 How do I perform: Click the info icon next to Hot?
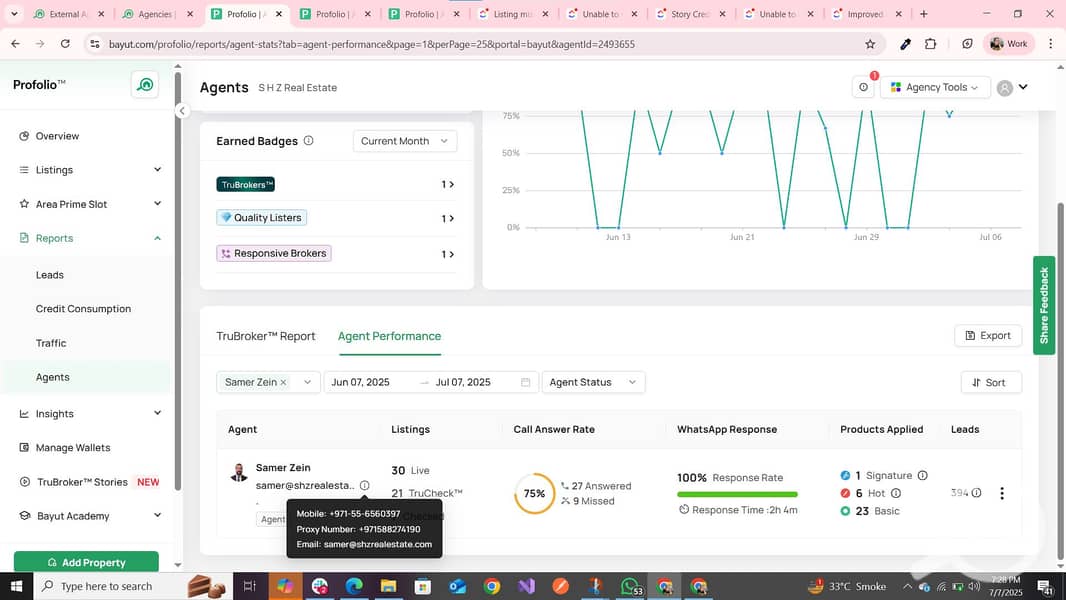[896, 493]
